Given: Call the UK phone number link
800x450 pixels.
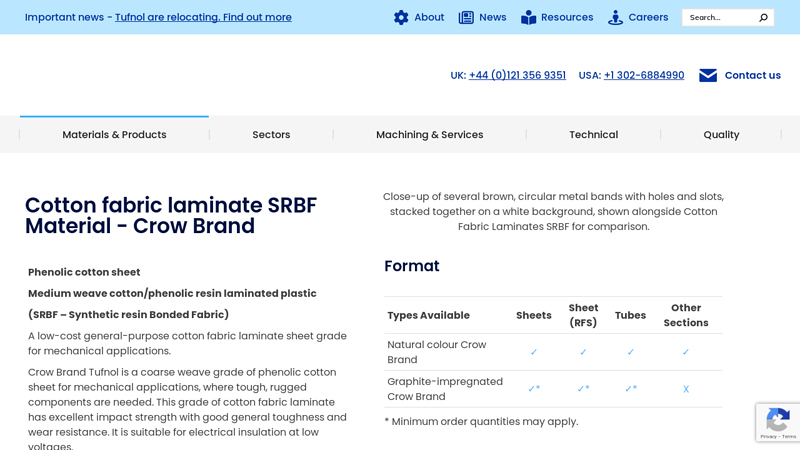Looking at the screenshot, I should (x=517, y=76).
